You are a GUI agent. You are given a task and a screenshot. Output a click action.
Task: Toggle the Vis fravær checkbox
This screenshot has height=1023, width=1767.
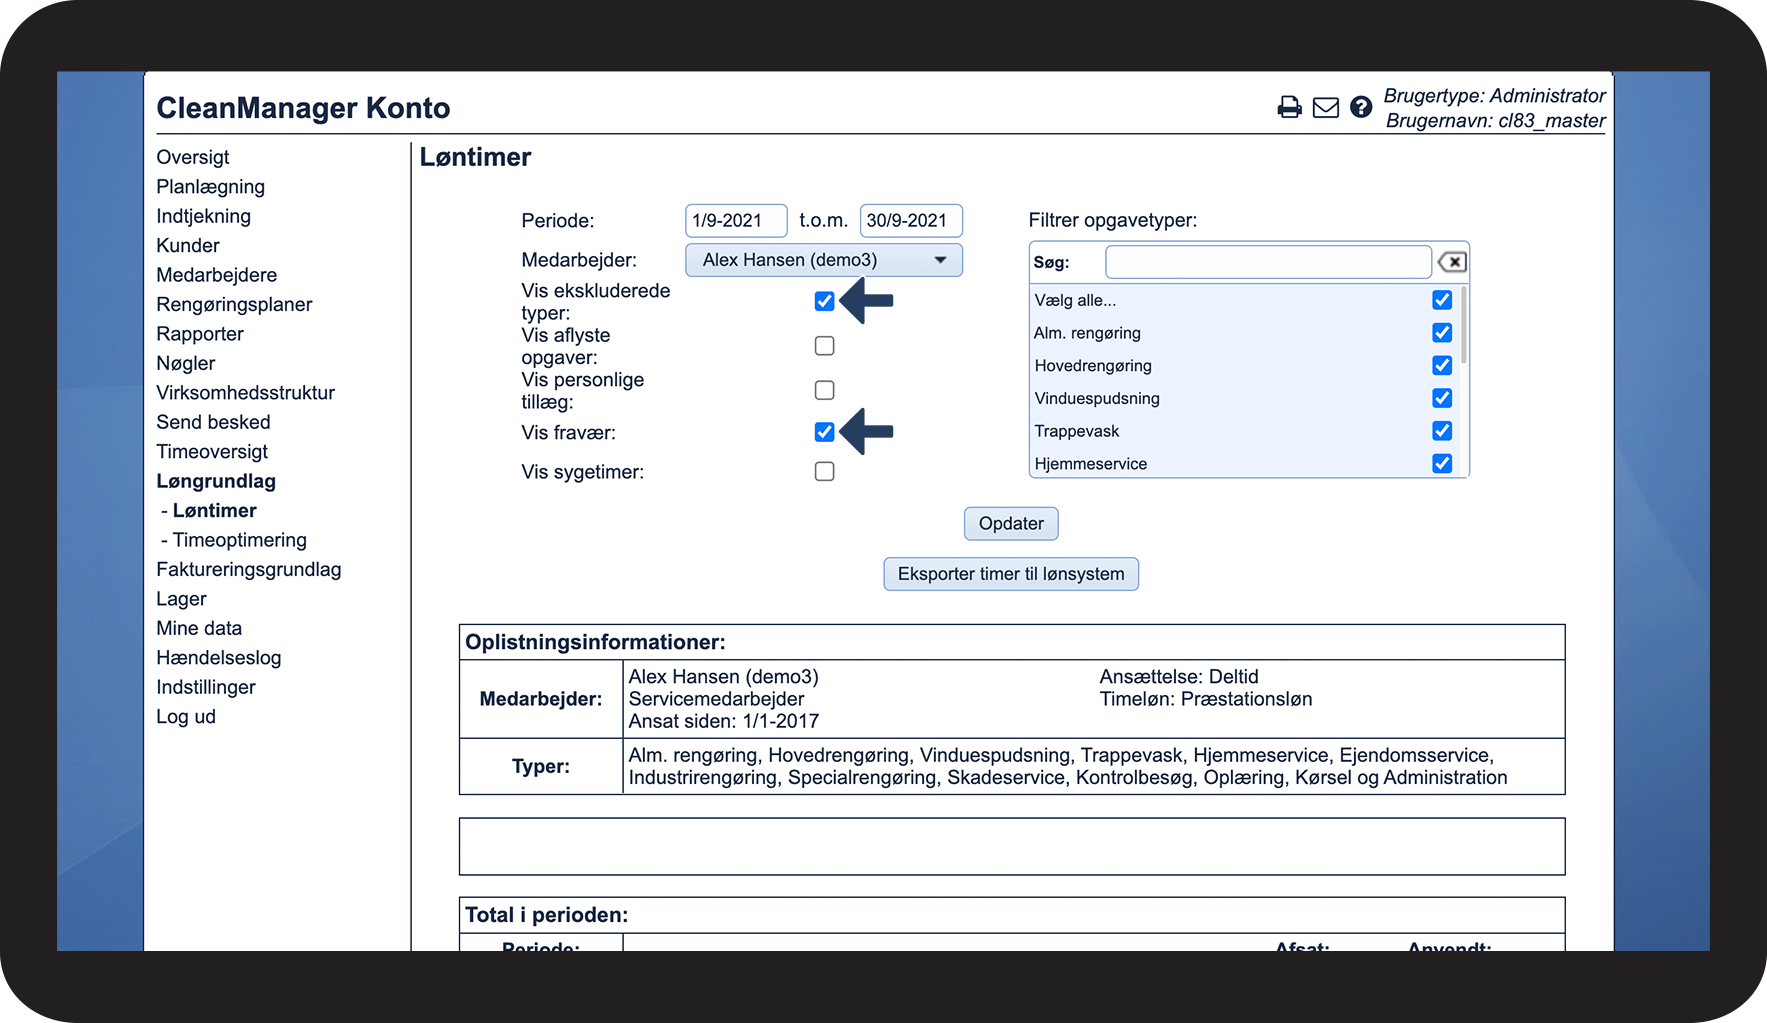(824, 432)
